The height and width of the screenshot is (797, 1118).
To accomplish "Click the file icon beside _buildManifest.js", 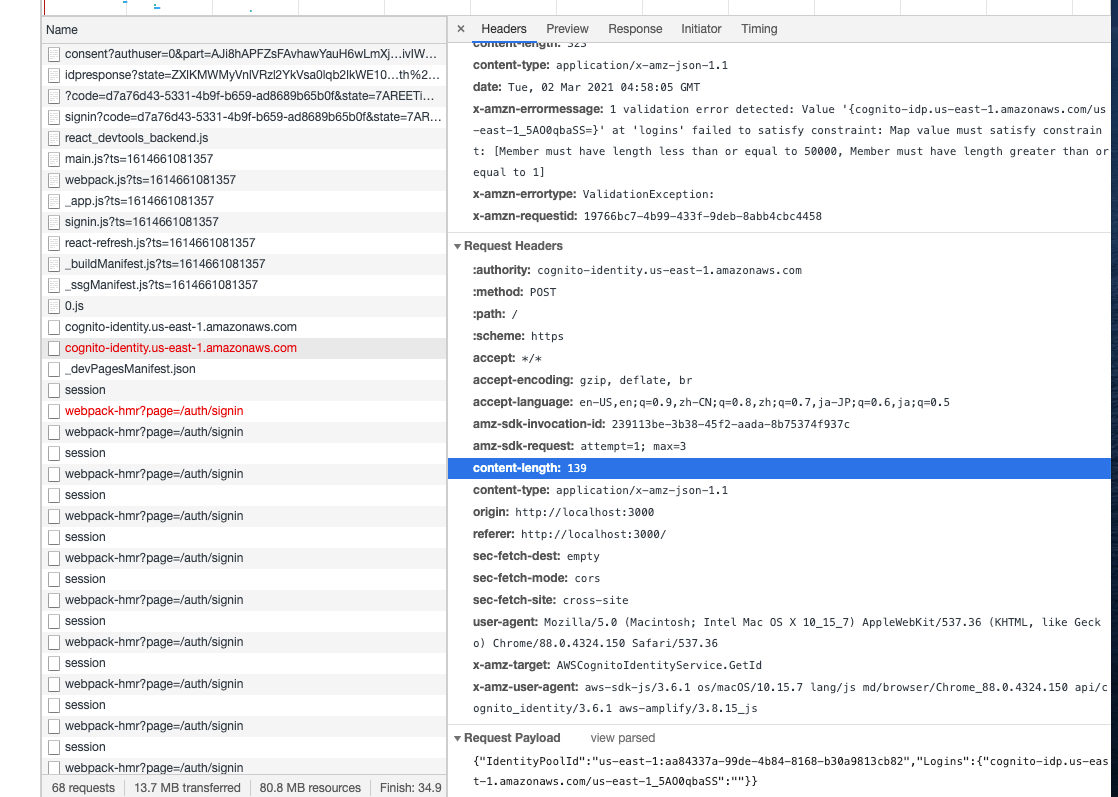I will [x=52, y=263].
